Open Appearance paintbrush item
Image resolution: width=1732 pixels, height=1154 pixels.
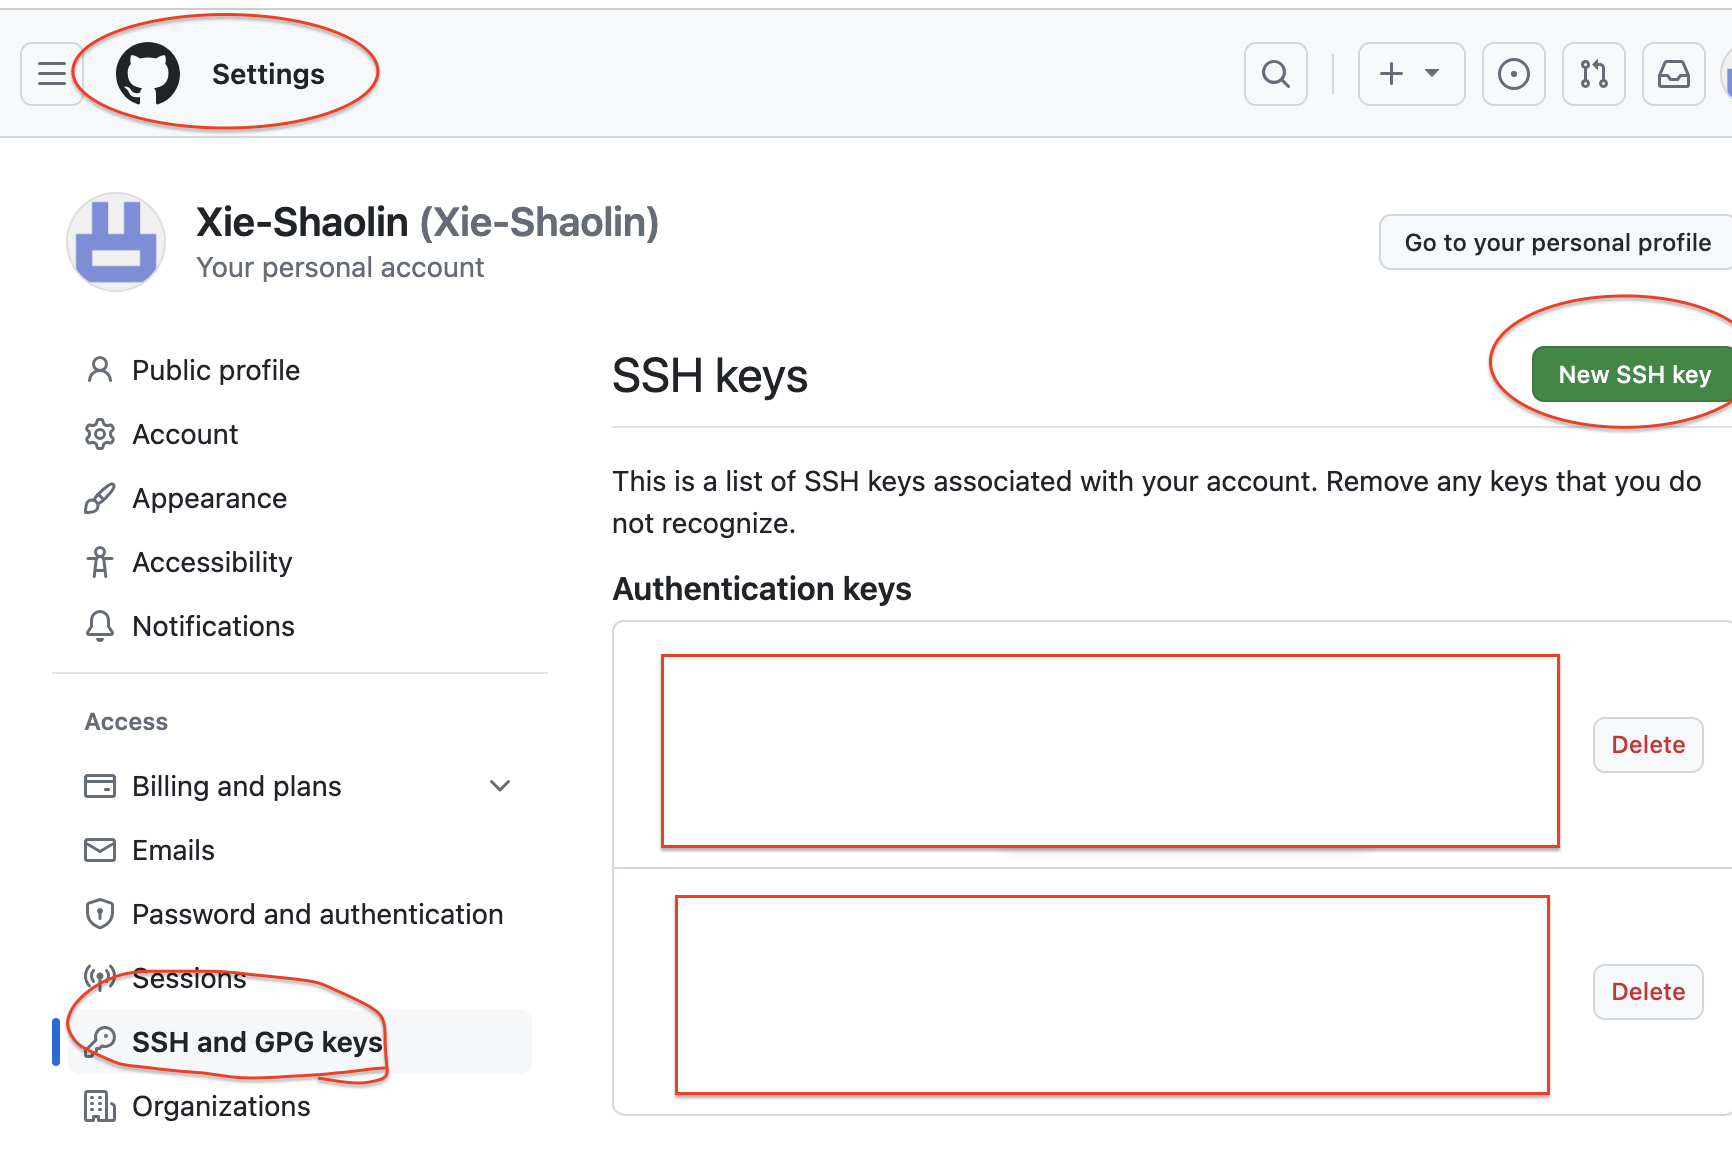(209, 498)
